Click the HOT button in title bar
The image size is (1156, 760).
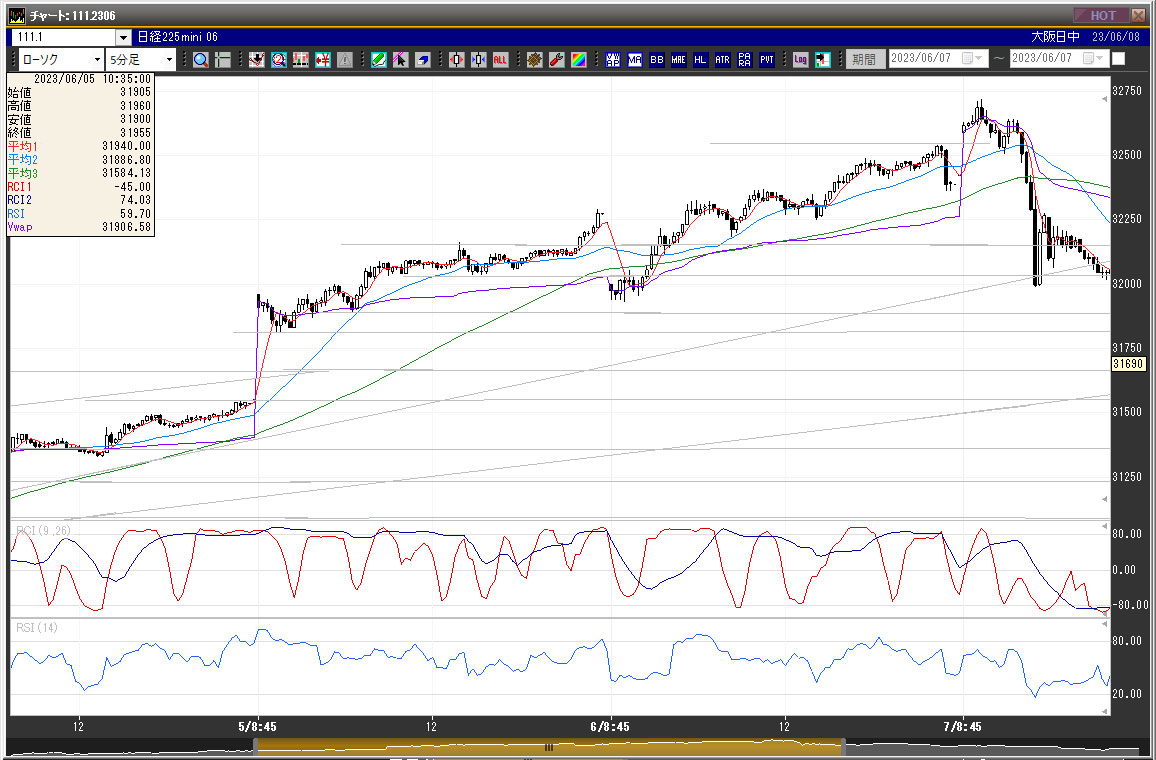1099,15
